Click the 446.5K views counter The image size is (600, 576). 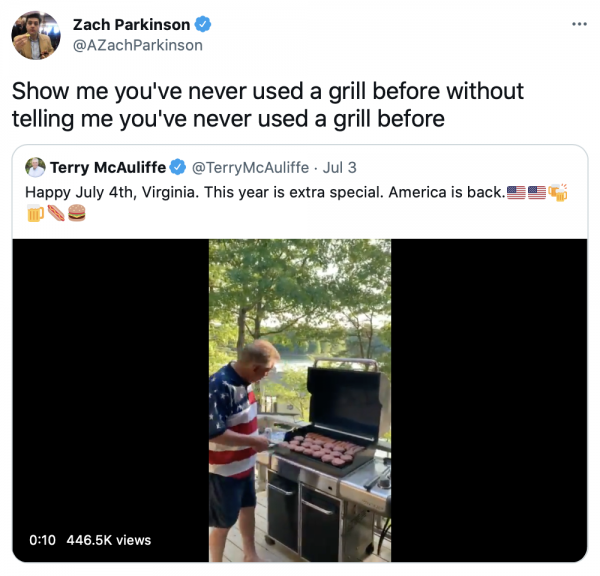[109, 540]
